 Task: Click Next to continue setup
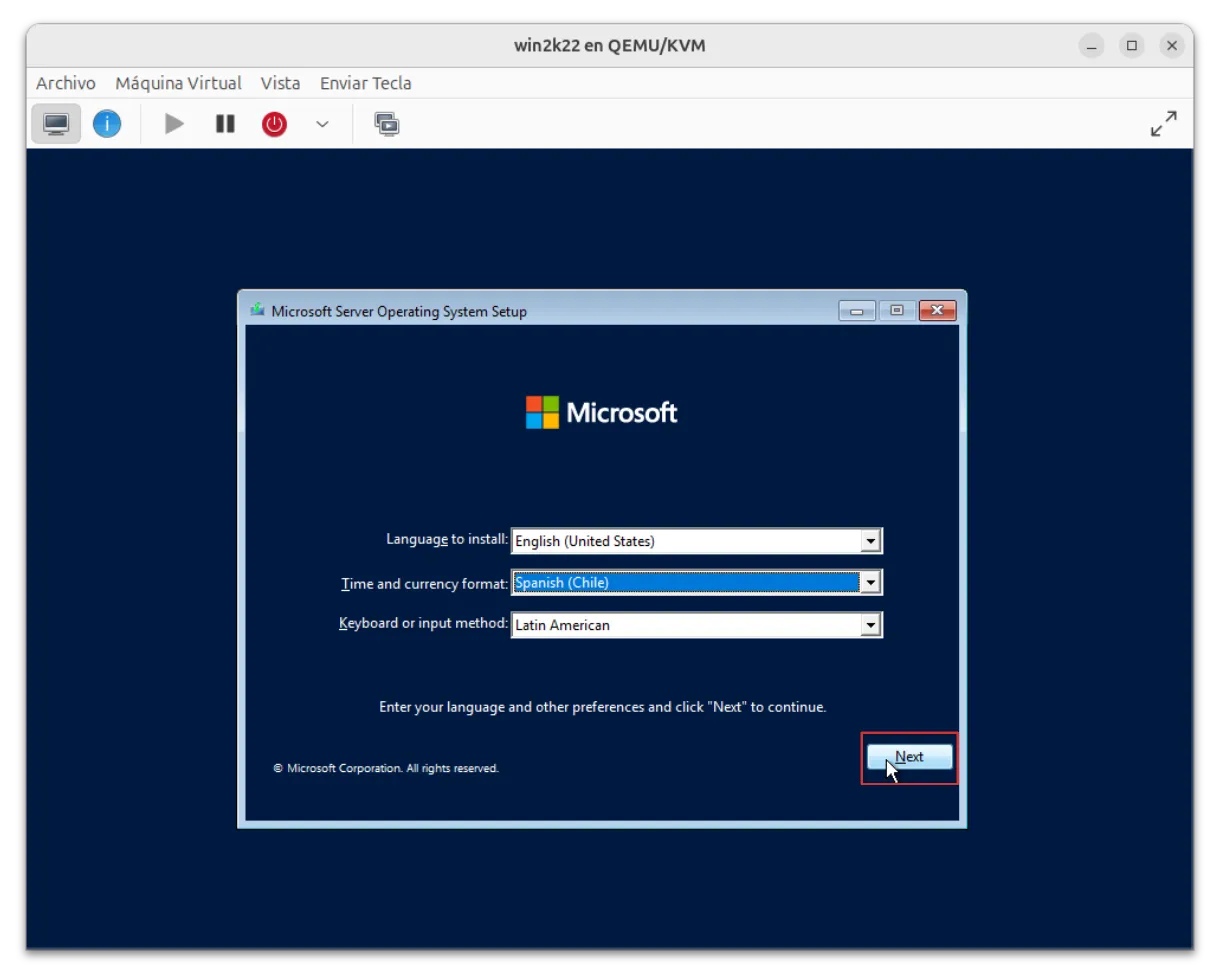909,757
